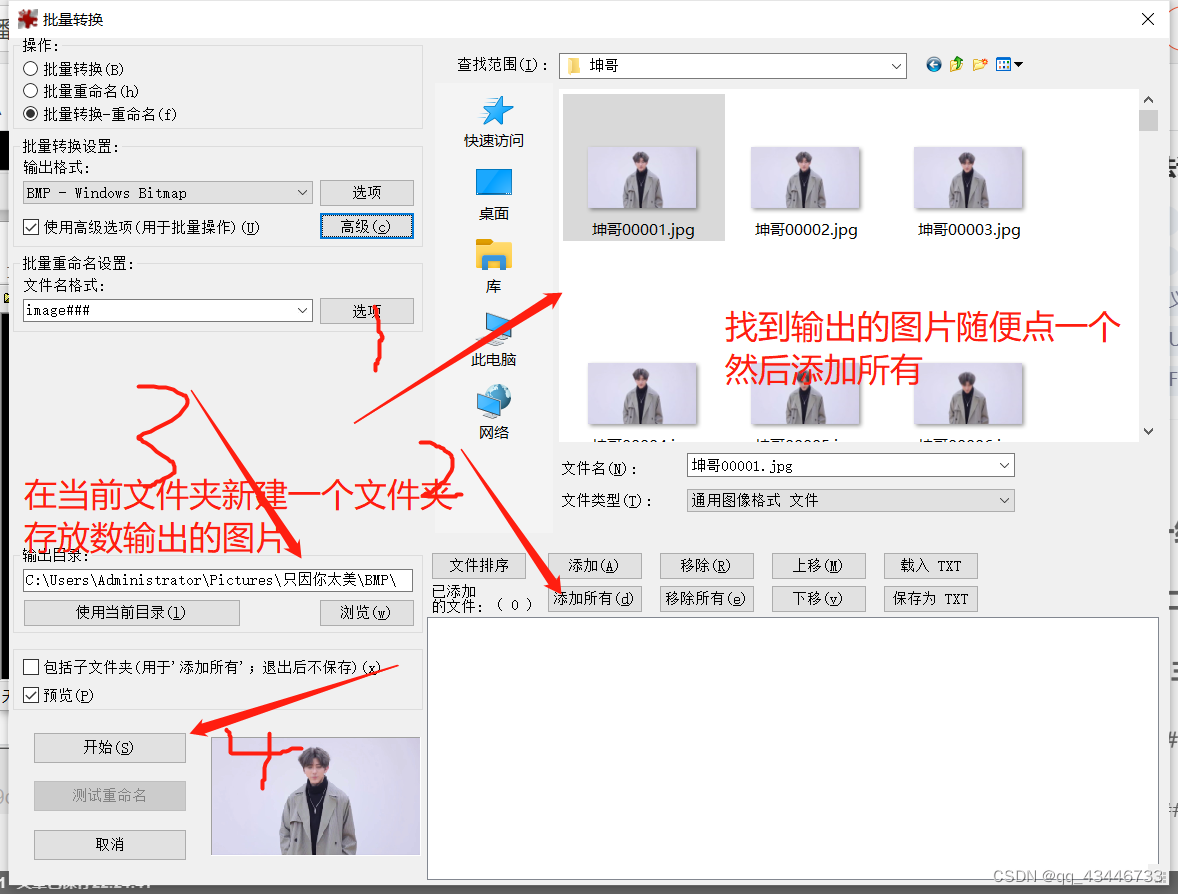Click the 保存为 TXT button
Viewport: 1178px width, 894px height.
point(931,599)
